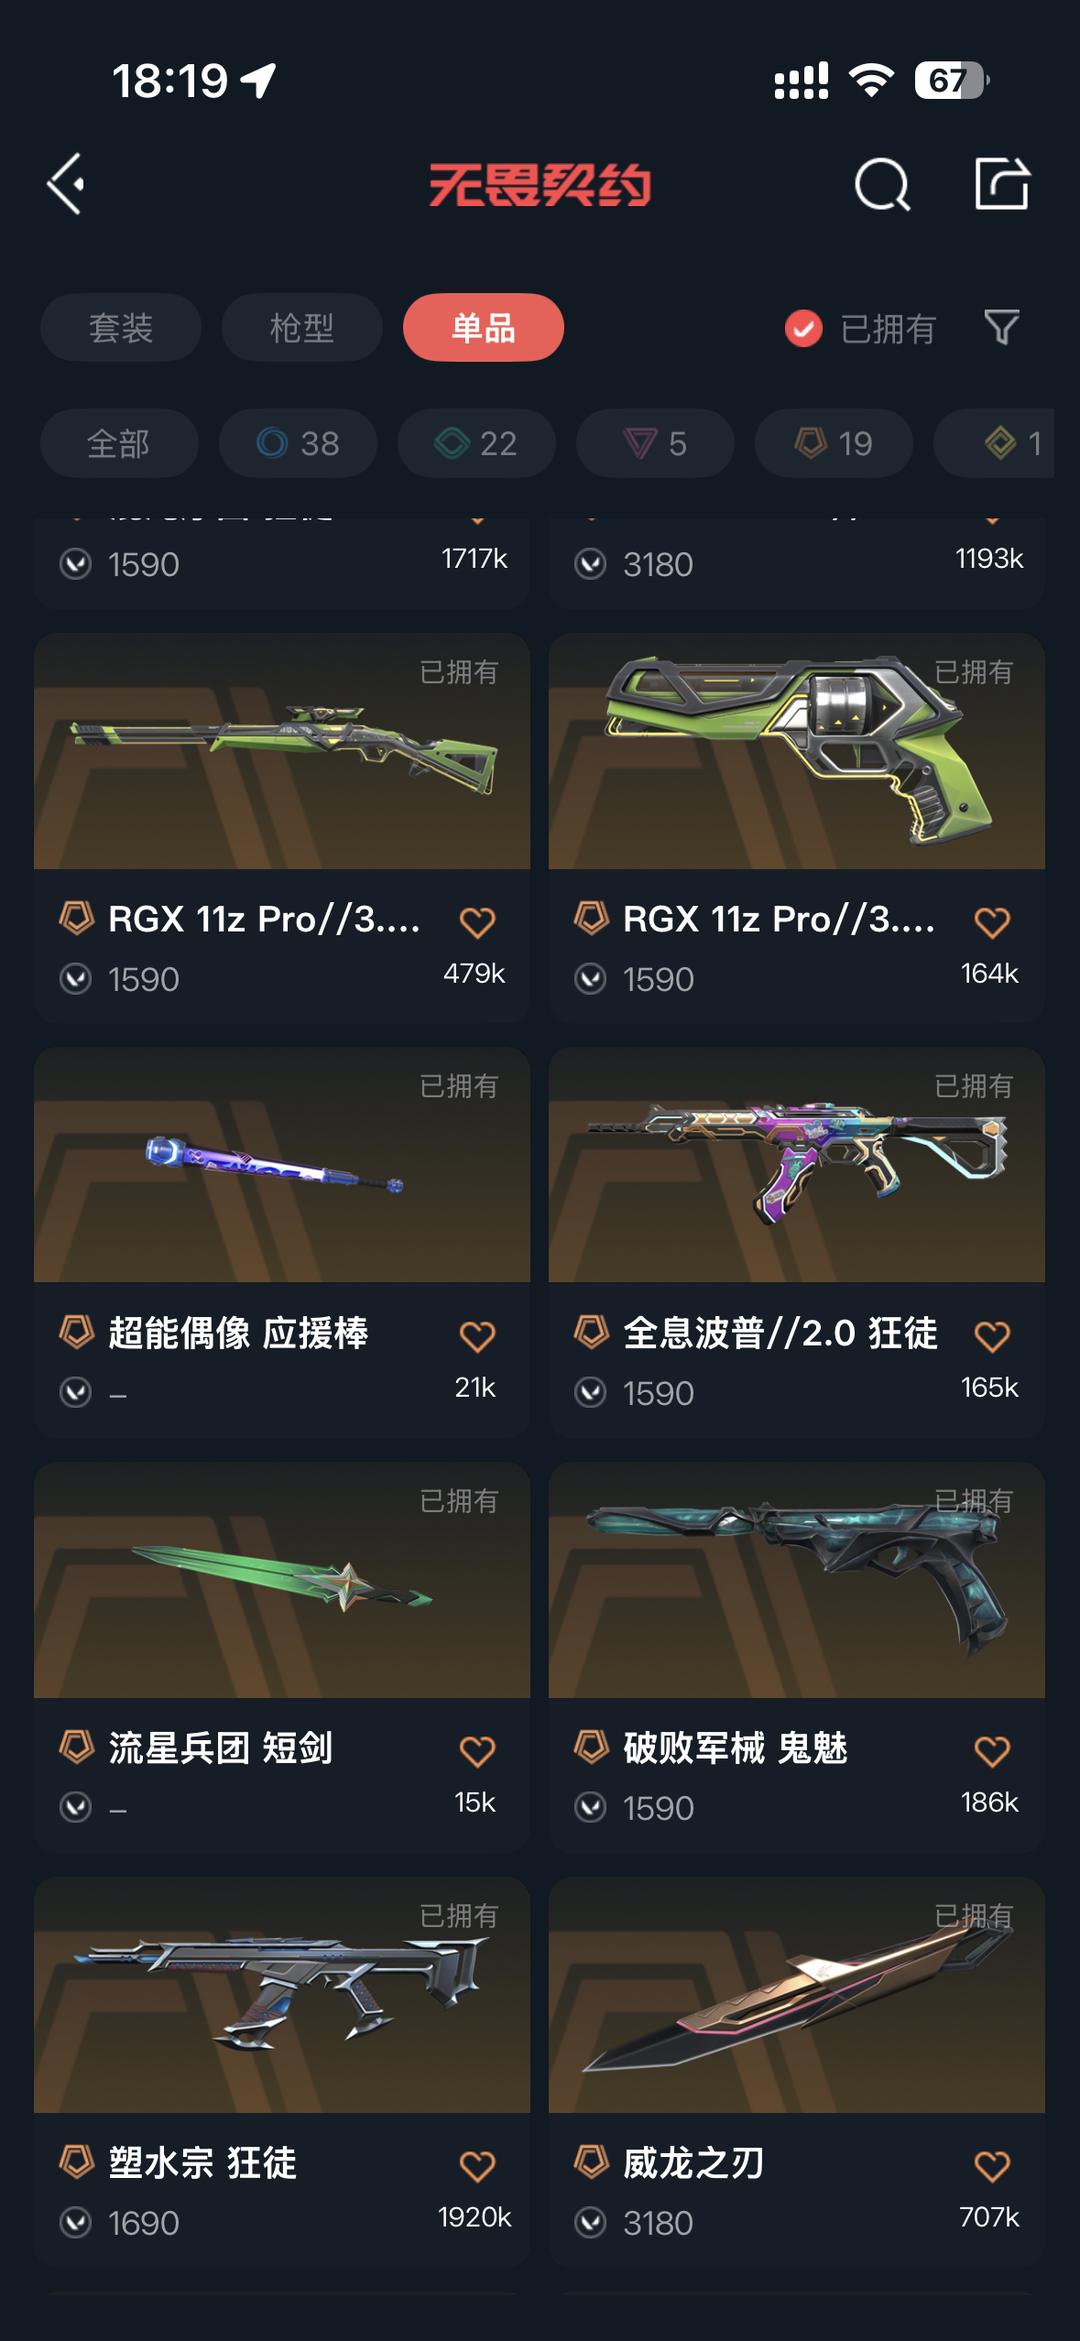
Task: Favorite the 超能偶像 应援棒 heart icon
Action: coord(477,1336)
